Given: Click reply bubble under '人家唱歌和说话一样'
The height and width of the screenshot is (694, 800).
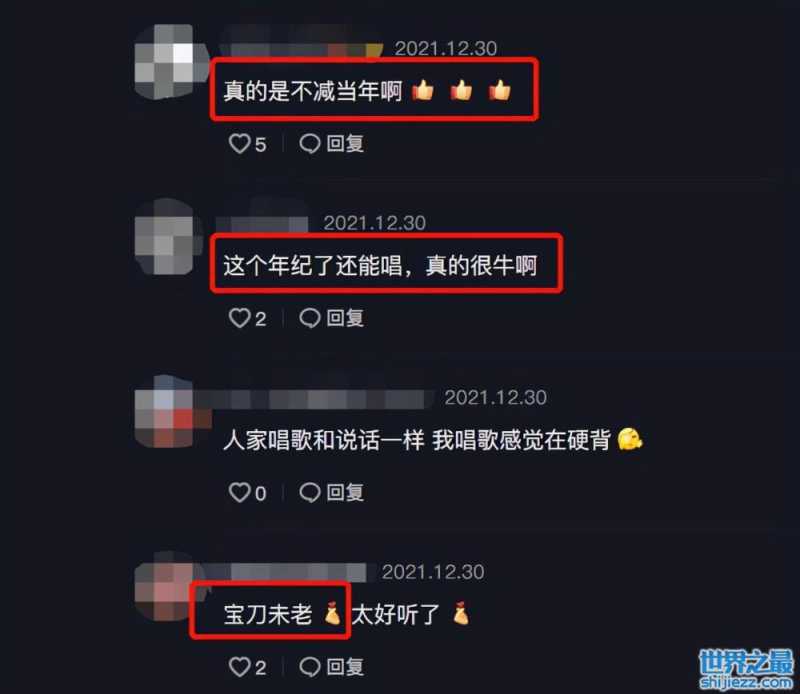Looking at the screenshot, I should point(310,493).
